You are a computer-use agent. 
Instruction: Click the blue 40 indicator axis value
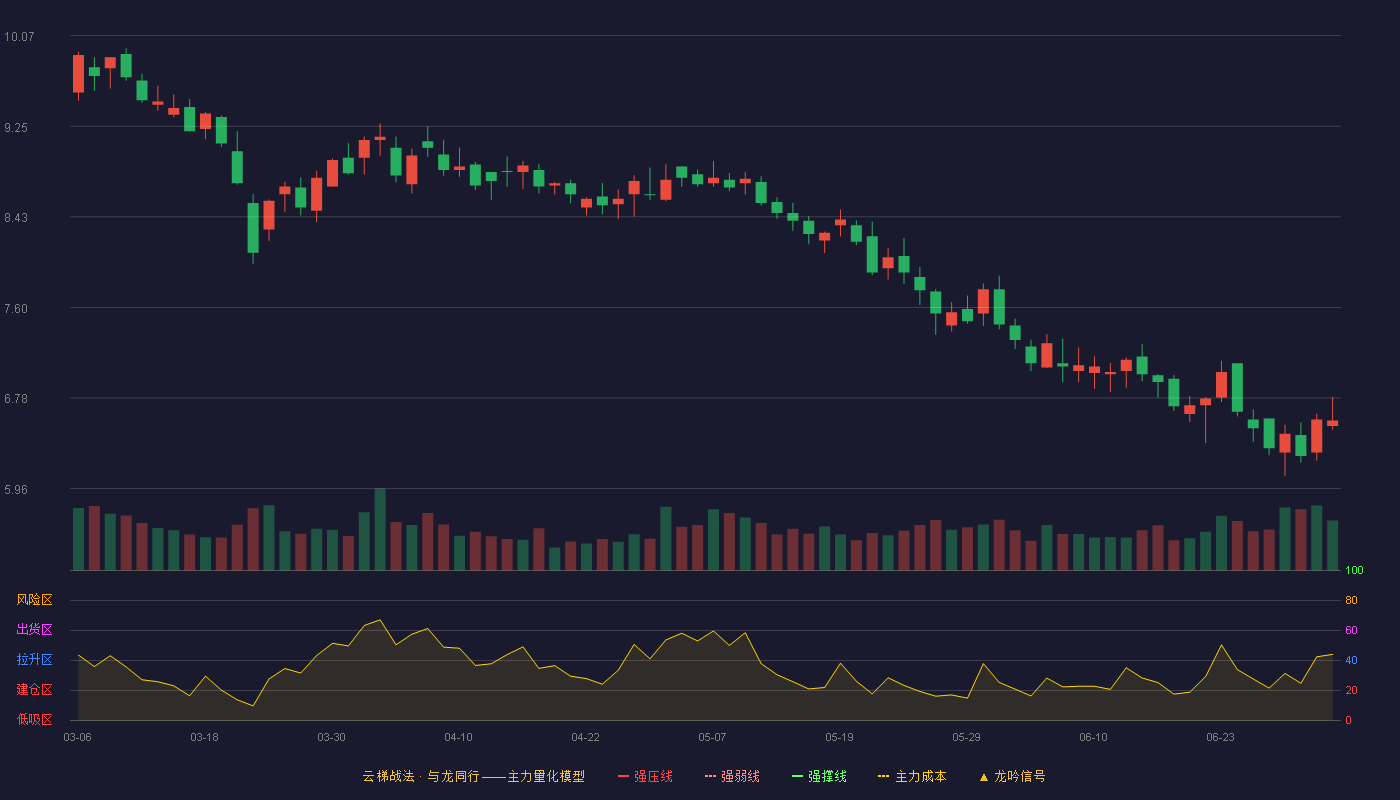(1351, 660)
